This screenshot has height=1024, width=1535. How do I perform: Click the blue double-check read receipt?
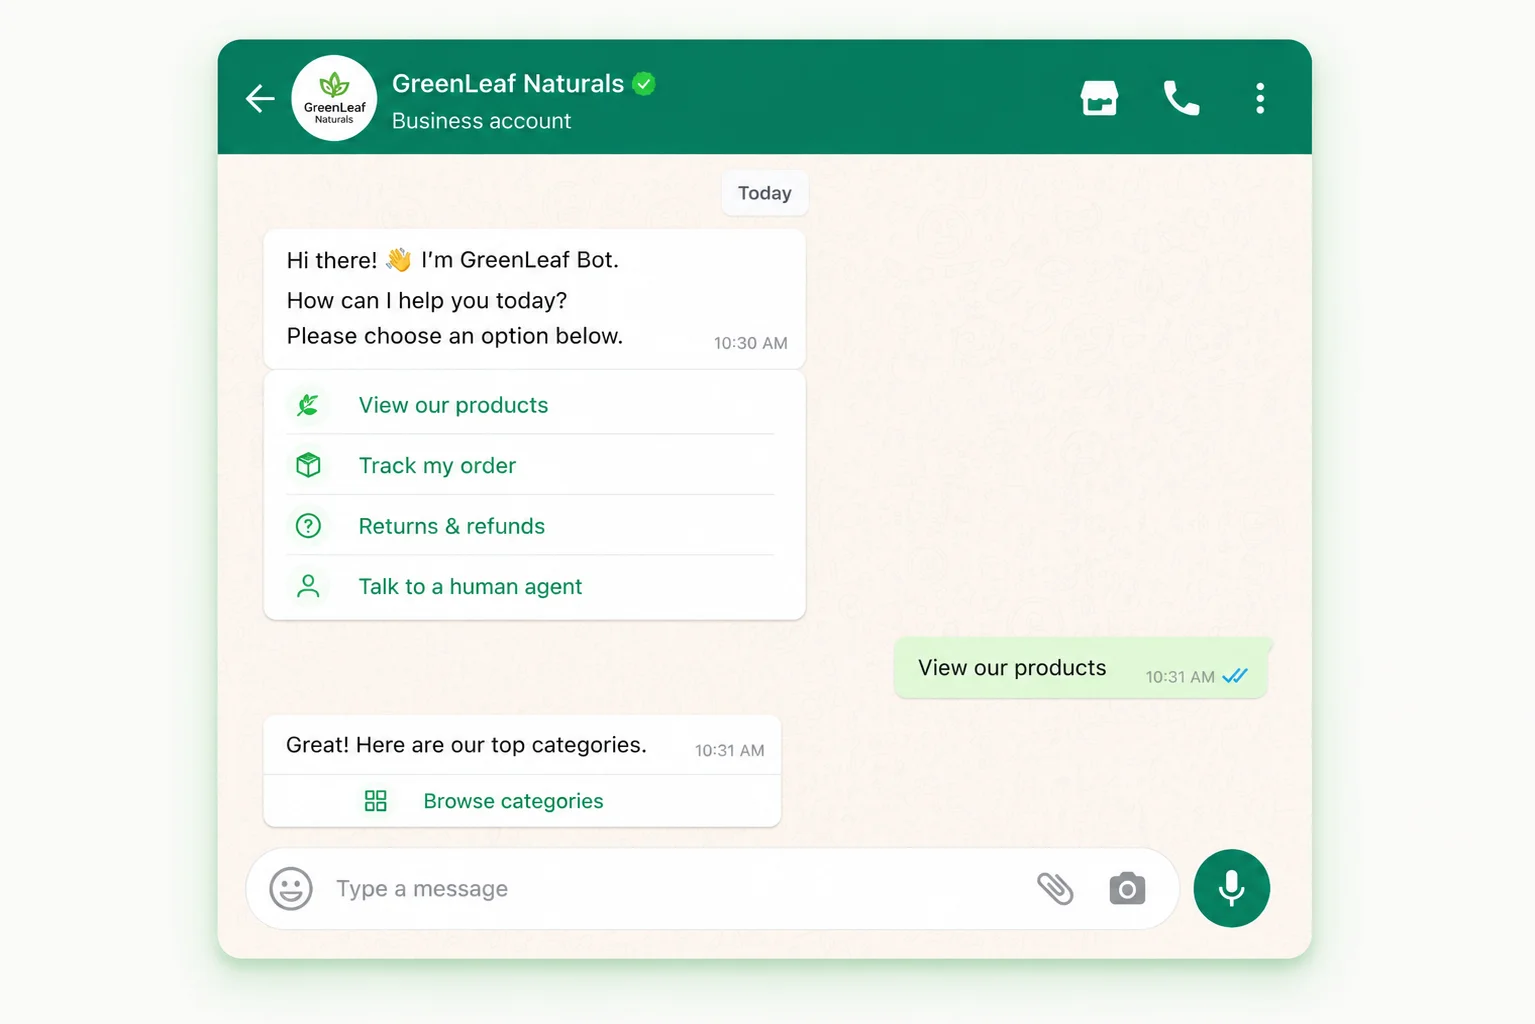point(1235,676)
